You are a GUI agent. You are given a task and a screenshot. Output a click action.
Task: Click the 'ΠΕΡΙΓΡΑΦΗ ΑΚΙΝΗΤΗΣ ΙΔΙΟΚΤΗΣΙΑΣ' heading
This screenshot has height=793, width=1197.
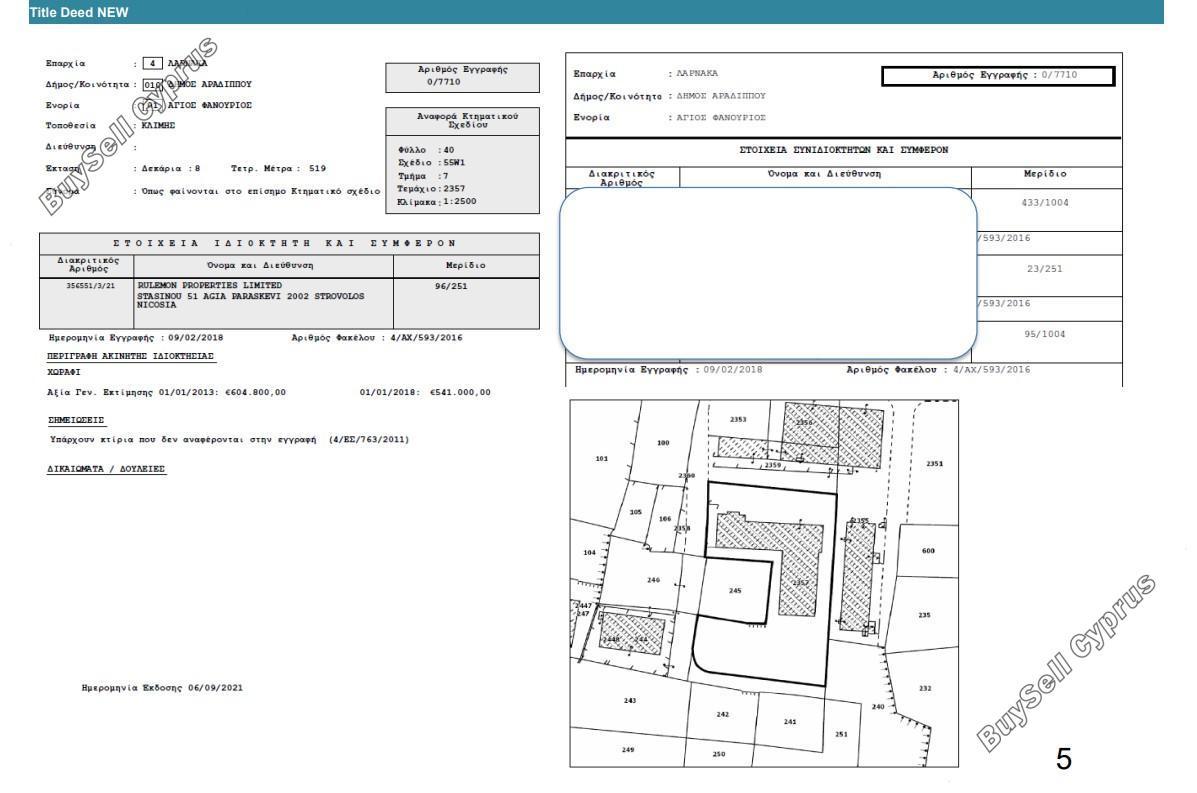131,356
